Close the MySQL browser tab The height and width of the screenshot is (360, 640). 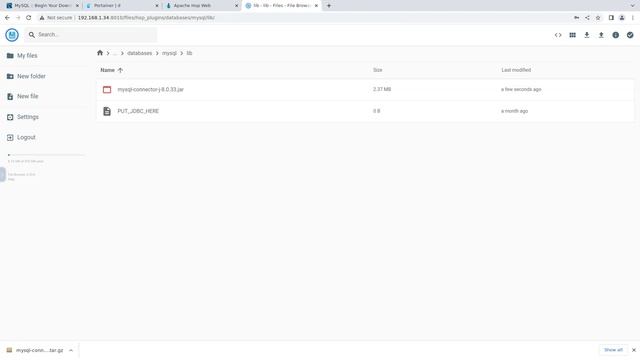(77, 6)
